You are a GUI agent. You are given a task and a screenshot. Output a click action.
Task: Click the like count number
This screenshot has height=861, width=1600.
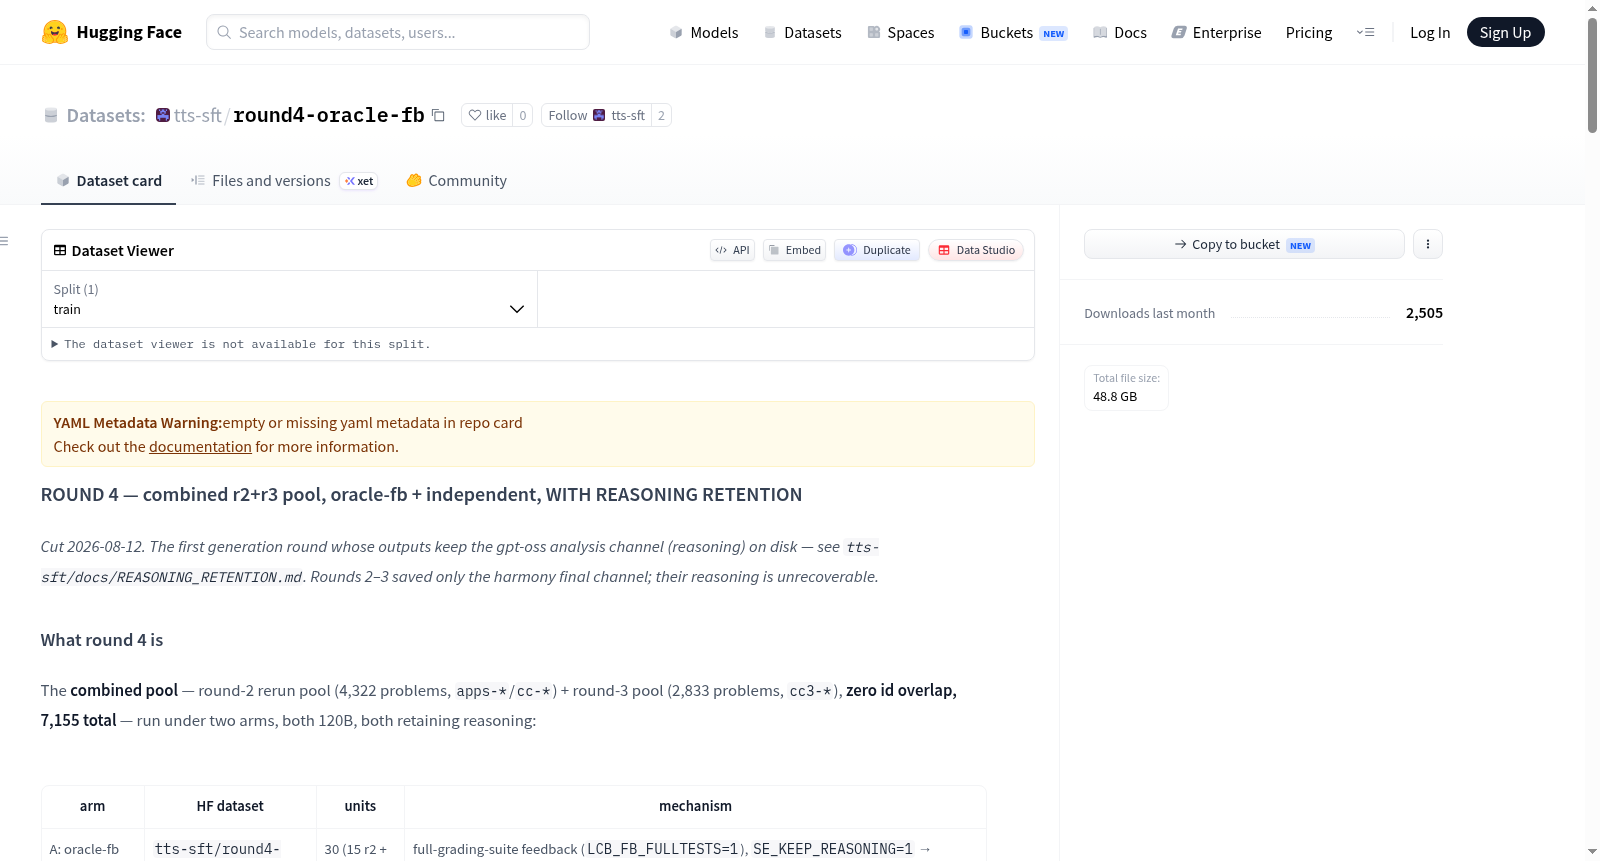point(522,115)
